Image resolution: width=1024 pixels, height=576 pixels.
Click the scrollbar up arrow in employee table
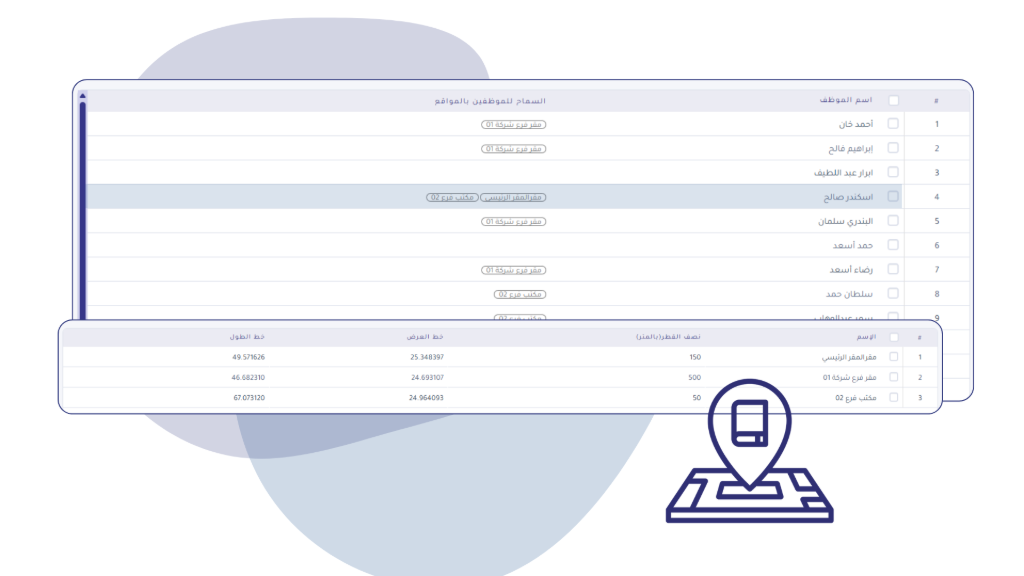[82, 97]
